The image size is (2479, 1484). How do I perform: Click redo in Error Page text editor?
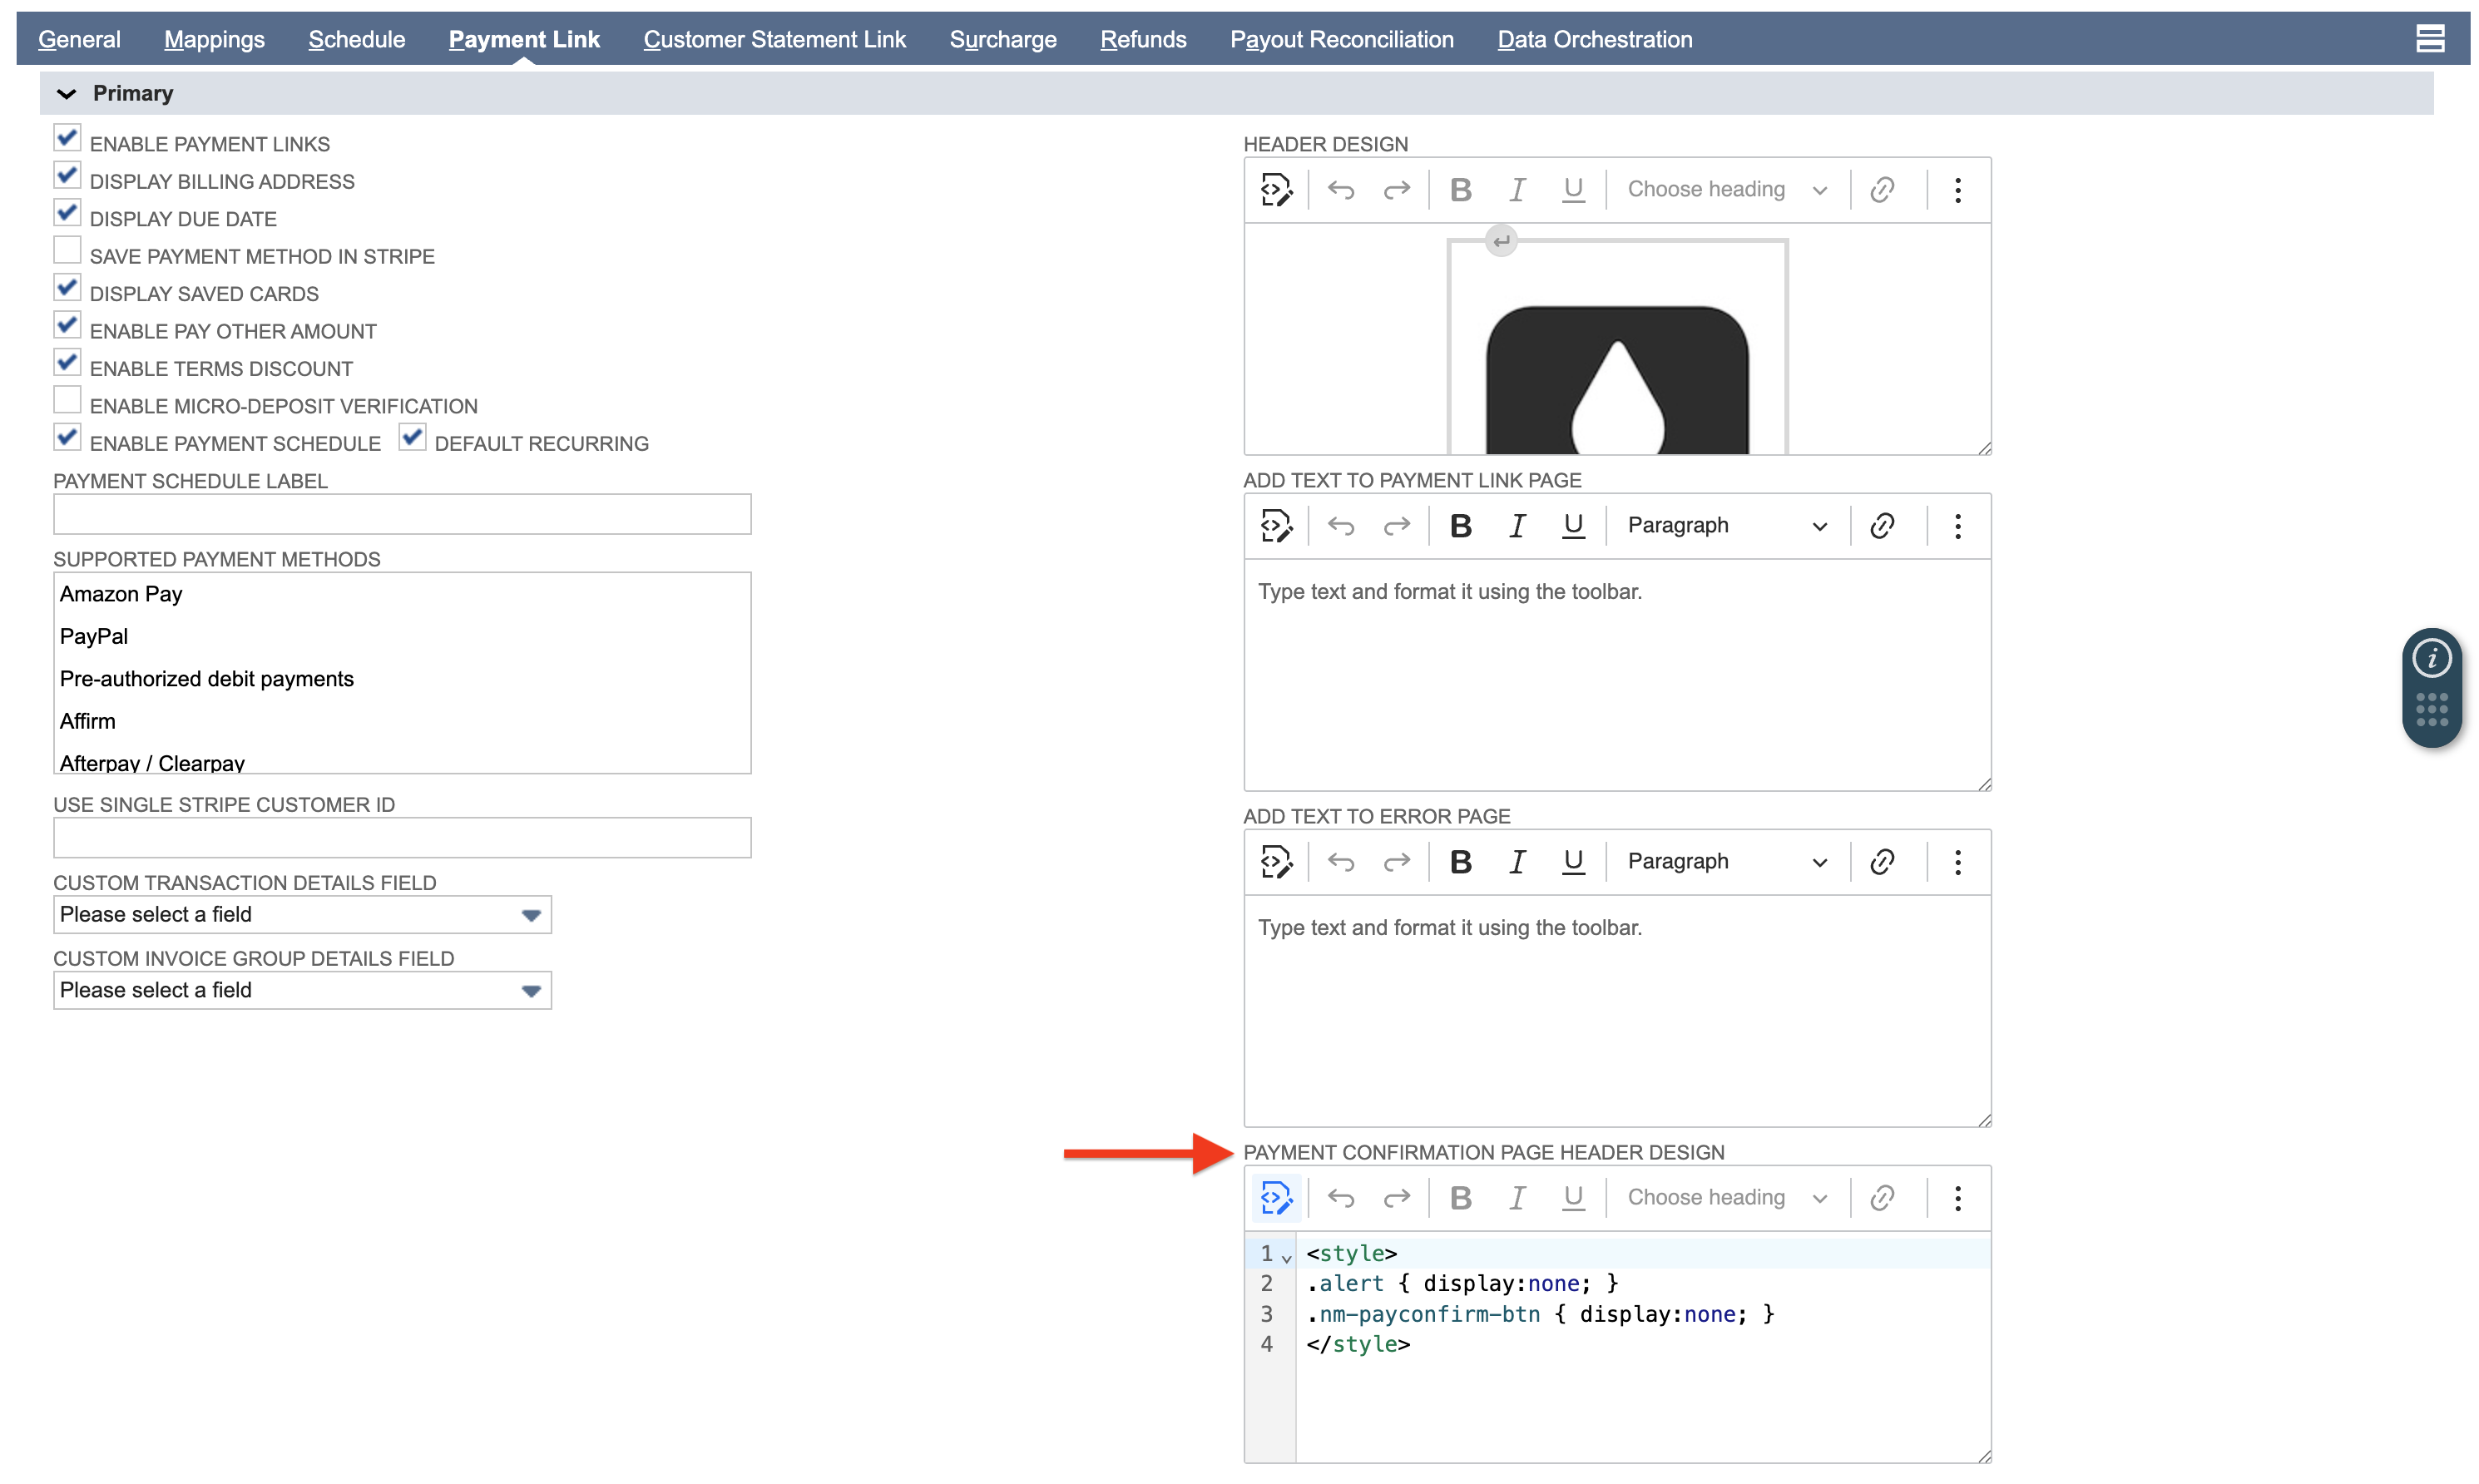tap(1396, 862)
